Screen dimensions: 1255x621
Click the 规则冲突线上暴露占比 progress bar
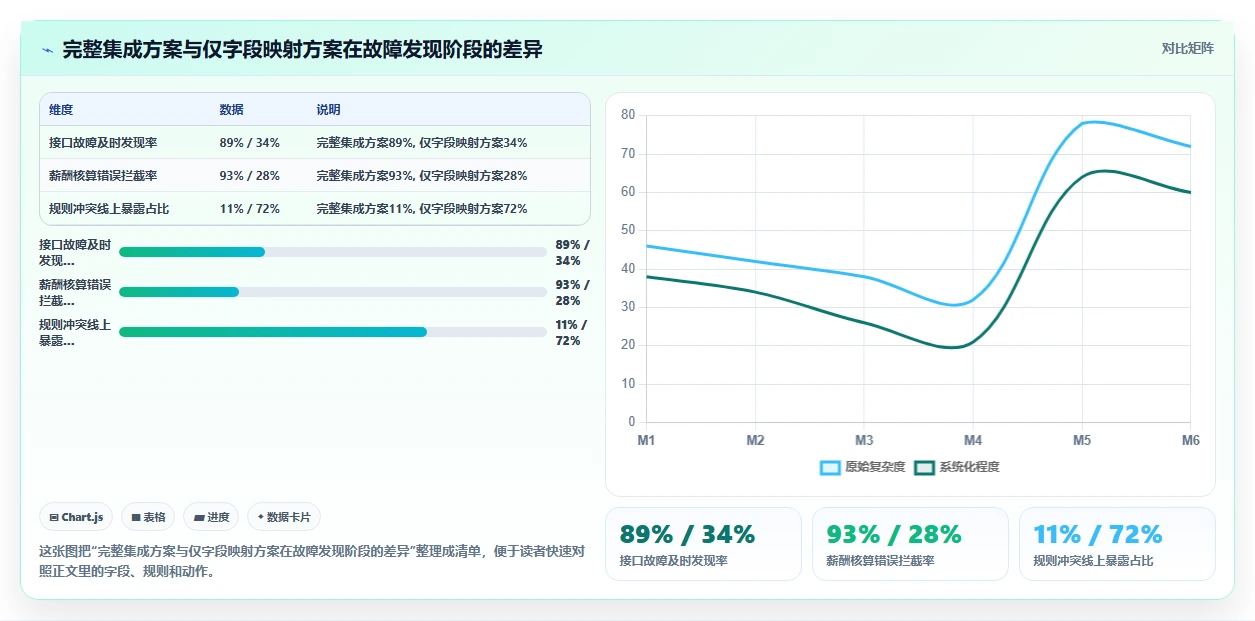(x=333, y=332)
